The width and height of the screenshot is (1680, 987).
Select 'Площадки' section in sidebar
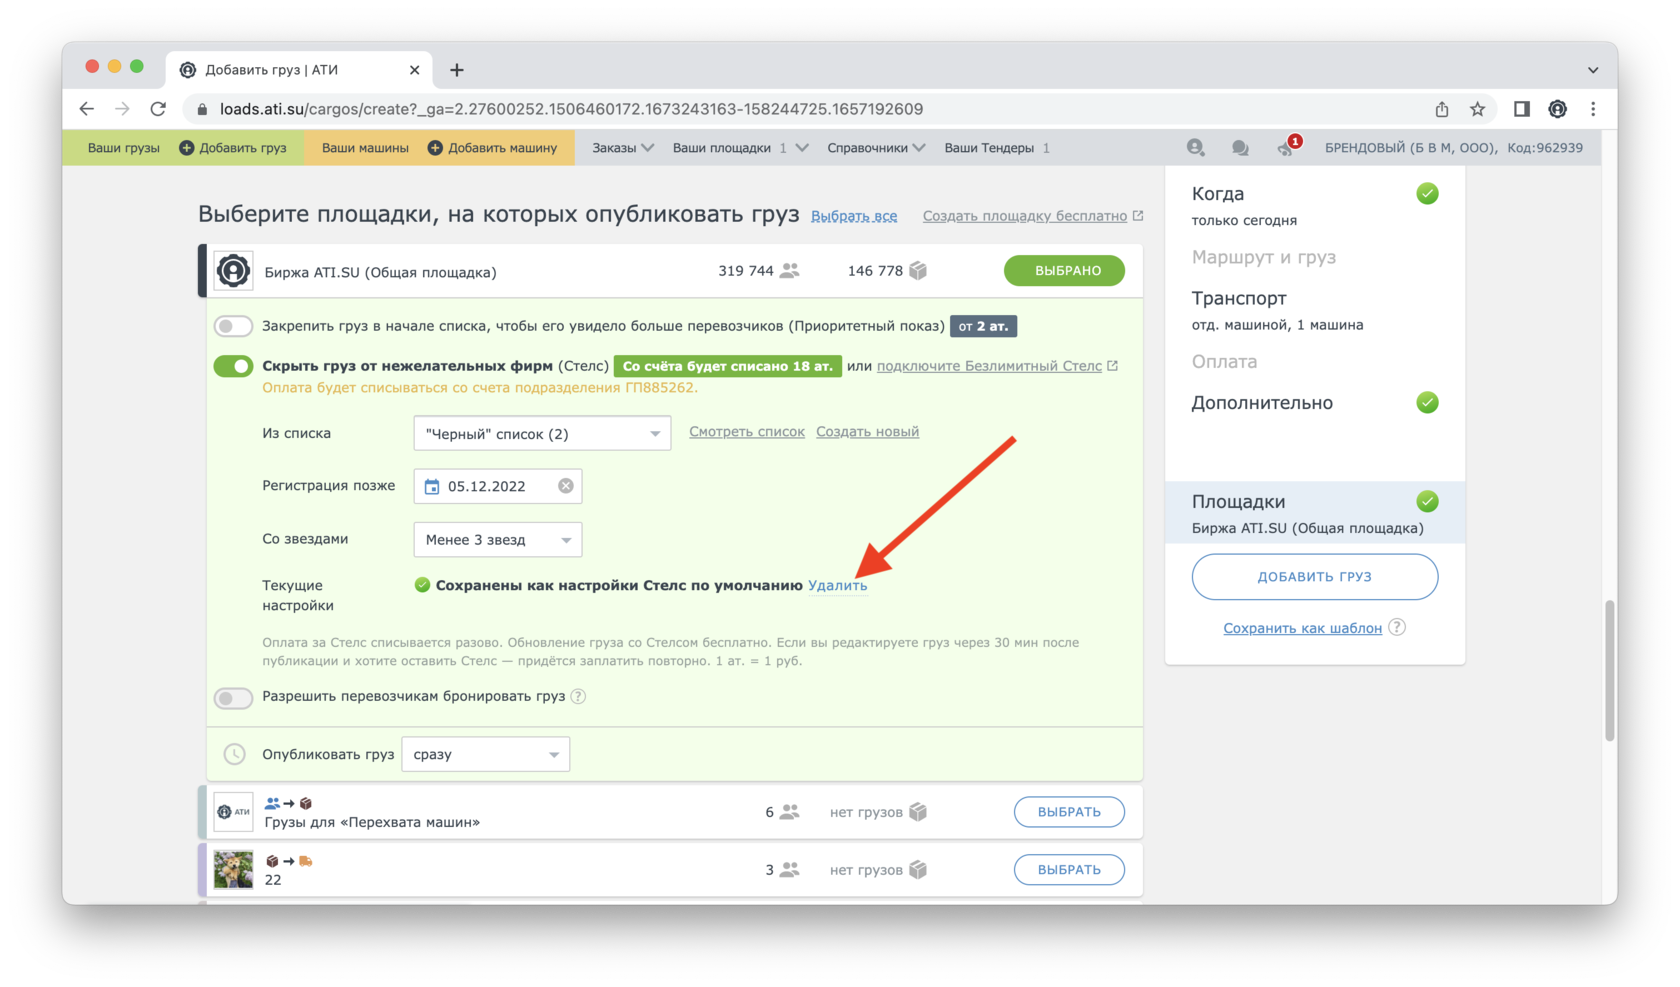coord(1315,513)
